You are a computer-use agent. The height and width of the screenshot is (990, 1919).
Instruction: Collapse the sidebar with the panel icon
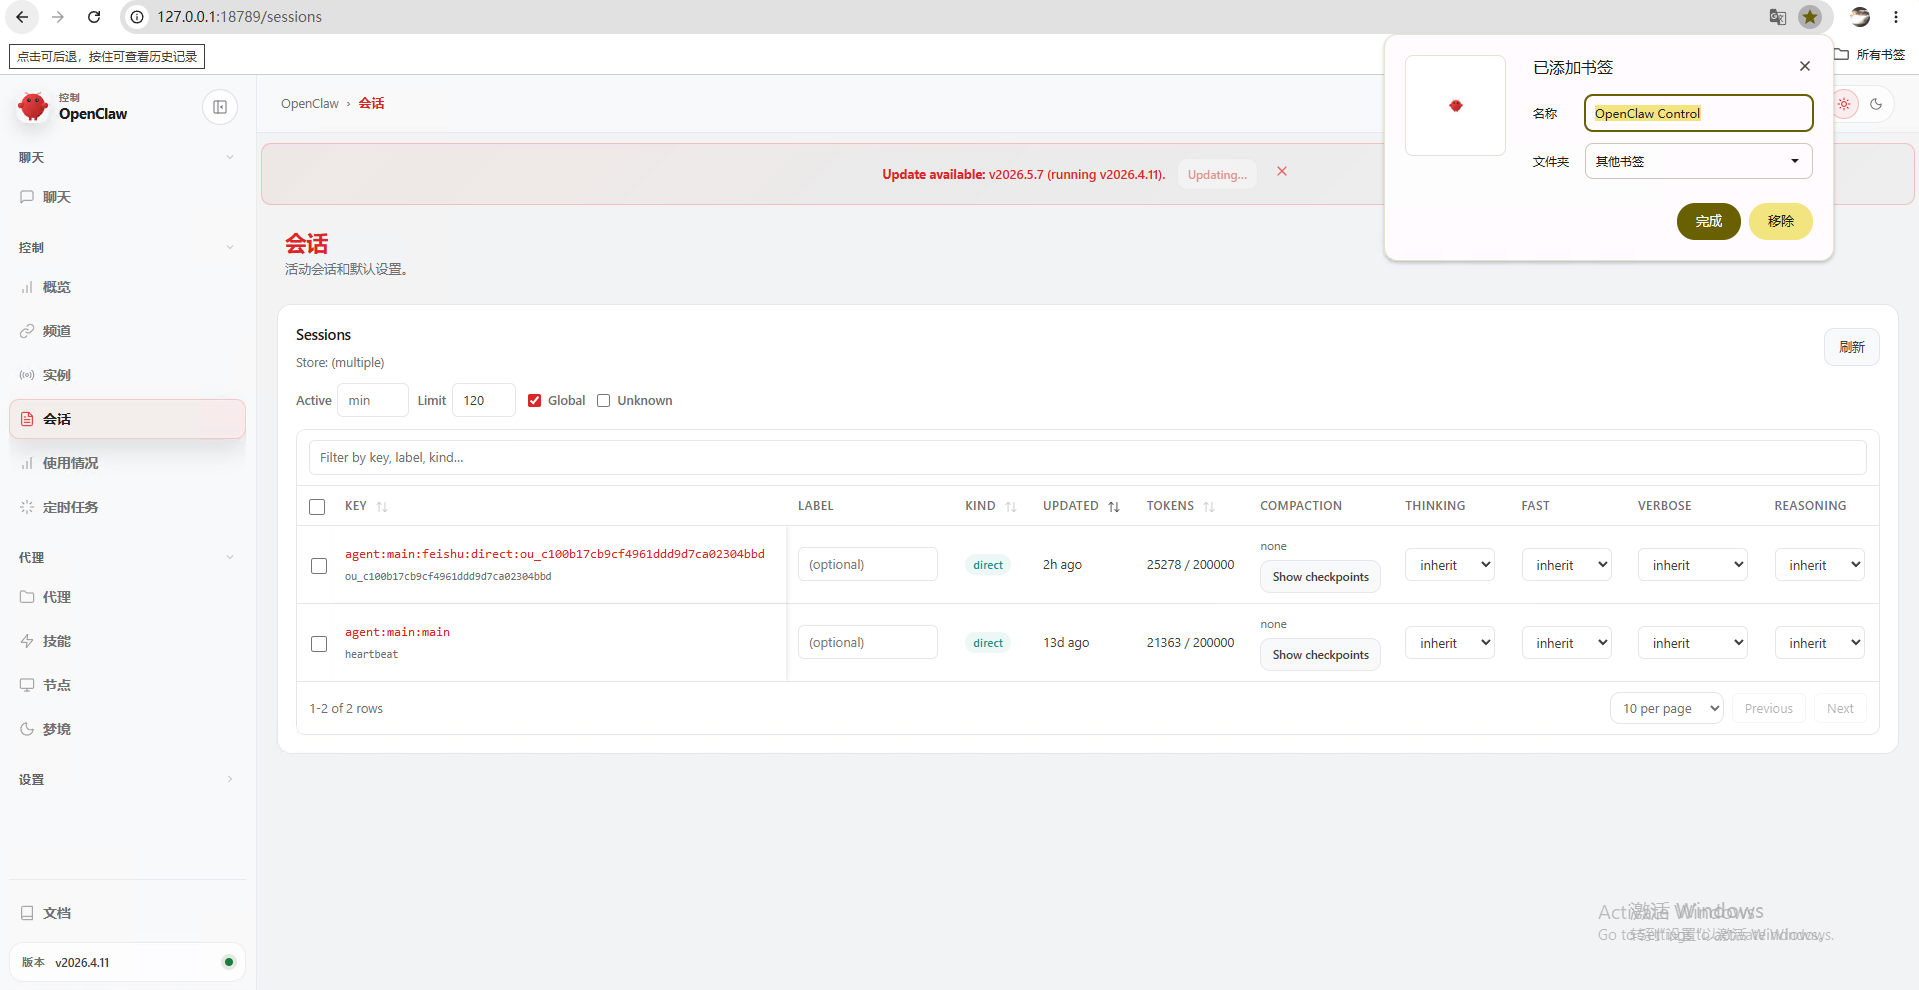point(220,107)
